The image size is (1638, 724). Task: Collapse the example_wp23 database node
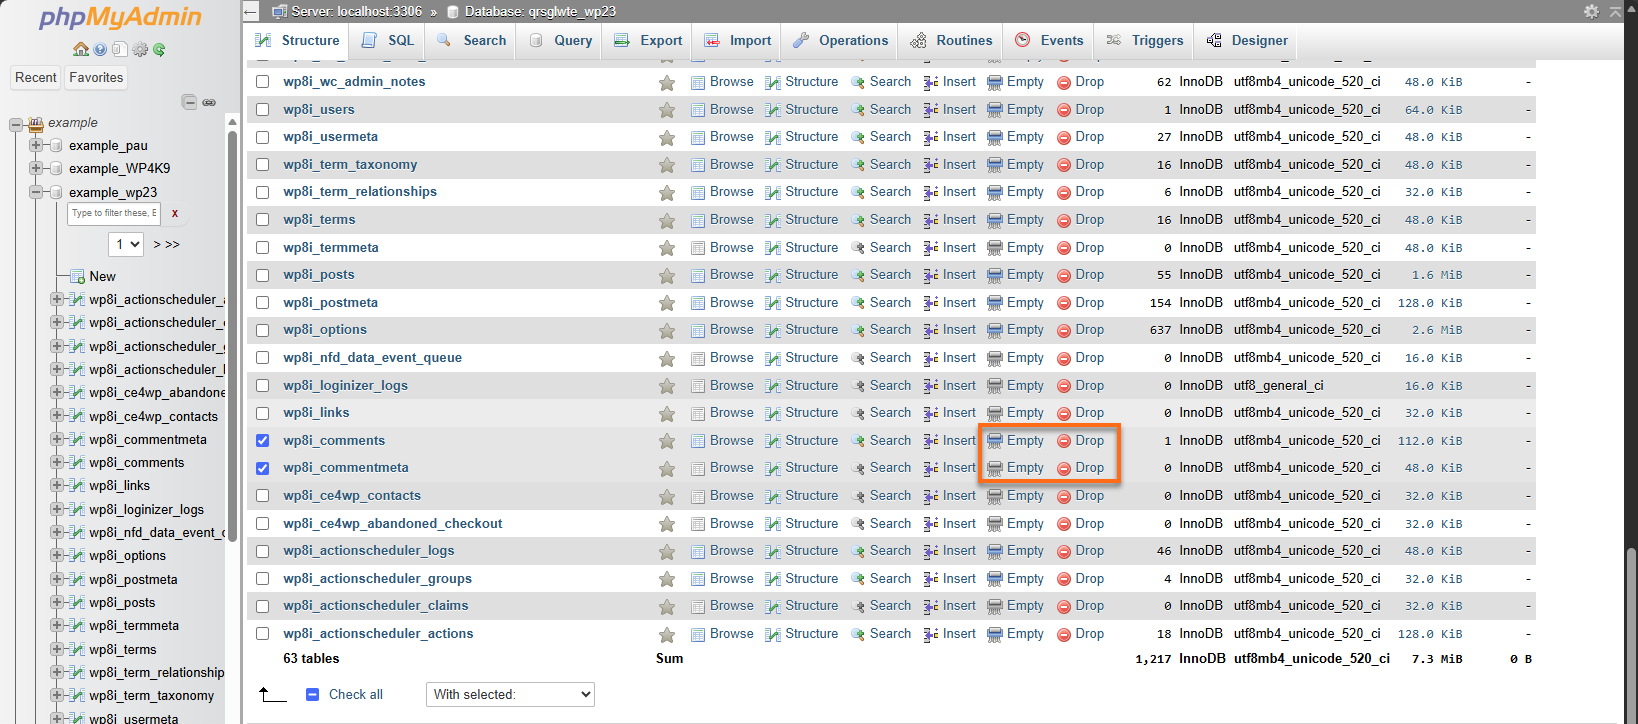point(36,192)
